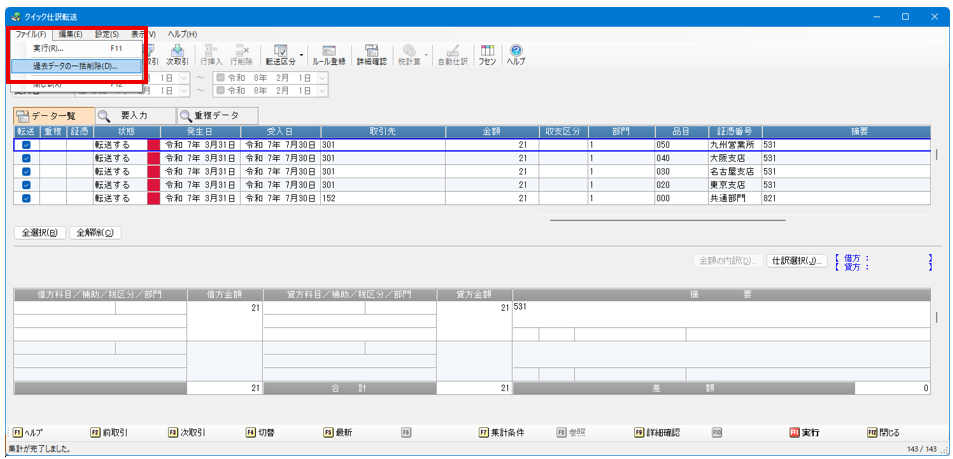
Task: Toggle 転送 checkbox in the last row (152)
Action: pos(26,198)
